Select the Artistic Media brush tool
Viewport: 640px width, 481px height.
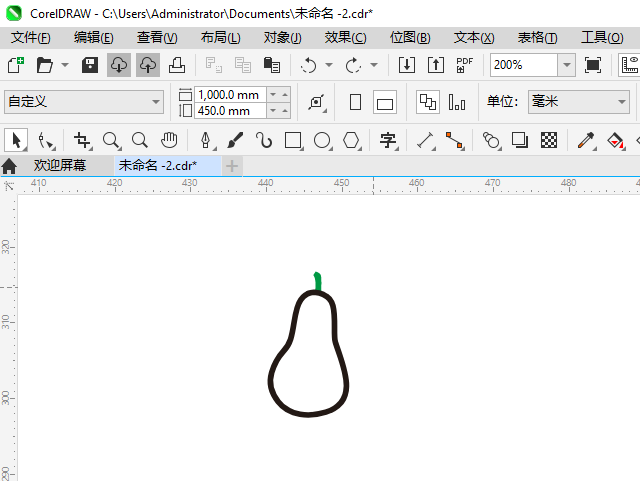pos(235,140)
